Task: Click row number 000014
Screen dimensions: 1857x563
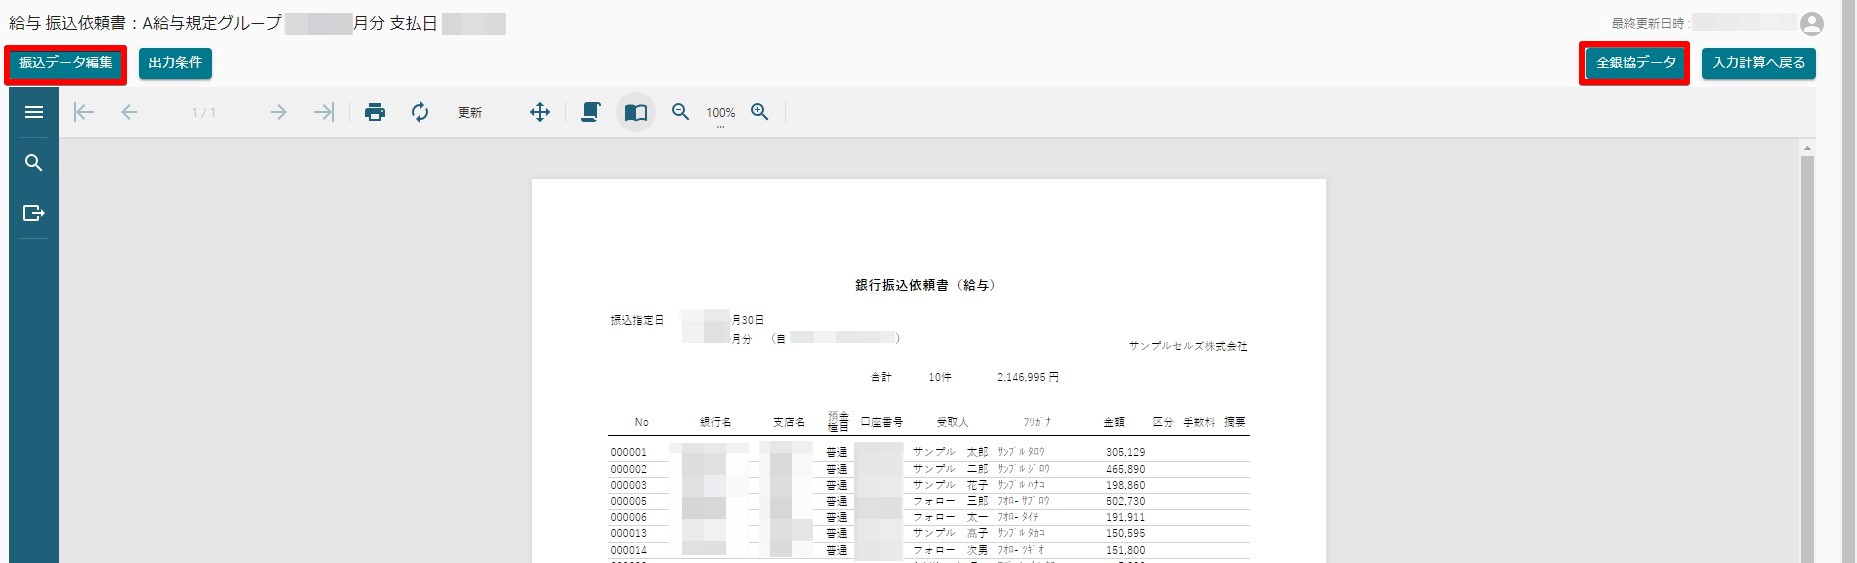Action: coord(629,550)
